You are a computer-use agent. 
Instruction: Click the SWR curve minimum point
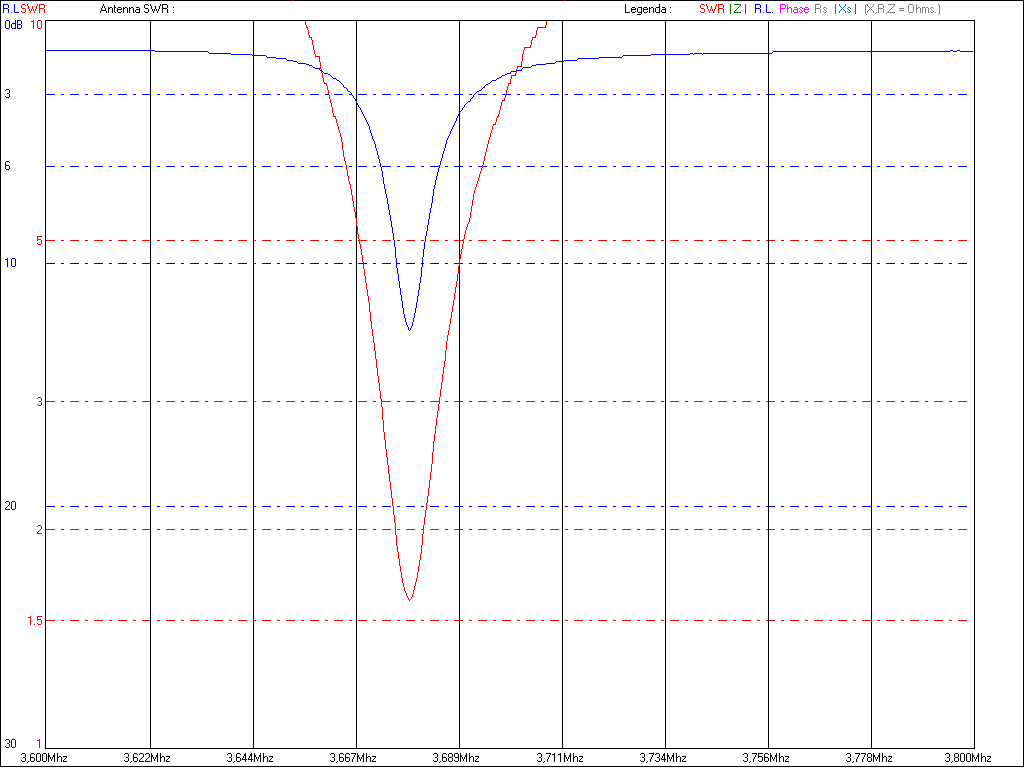coord(409,599)
